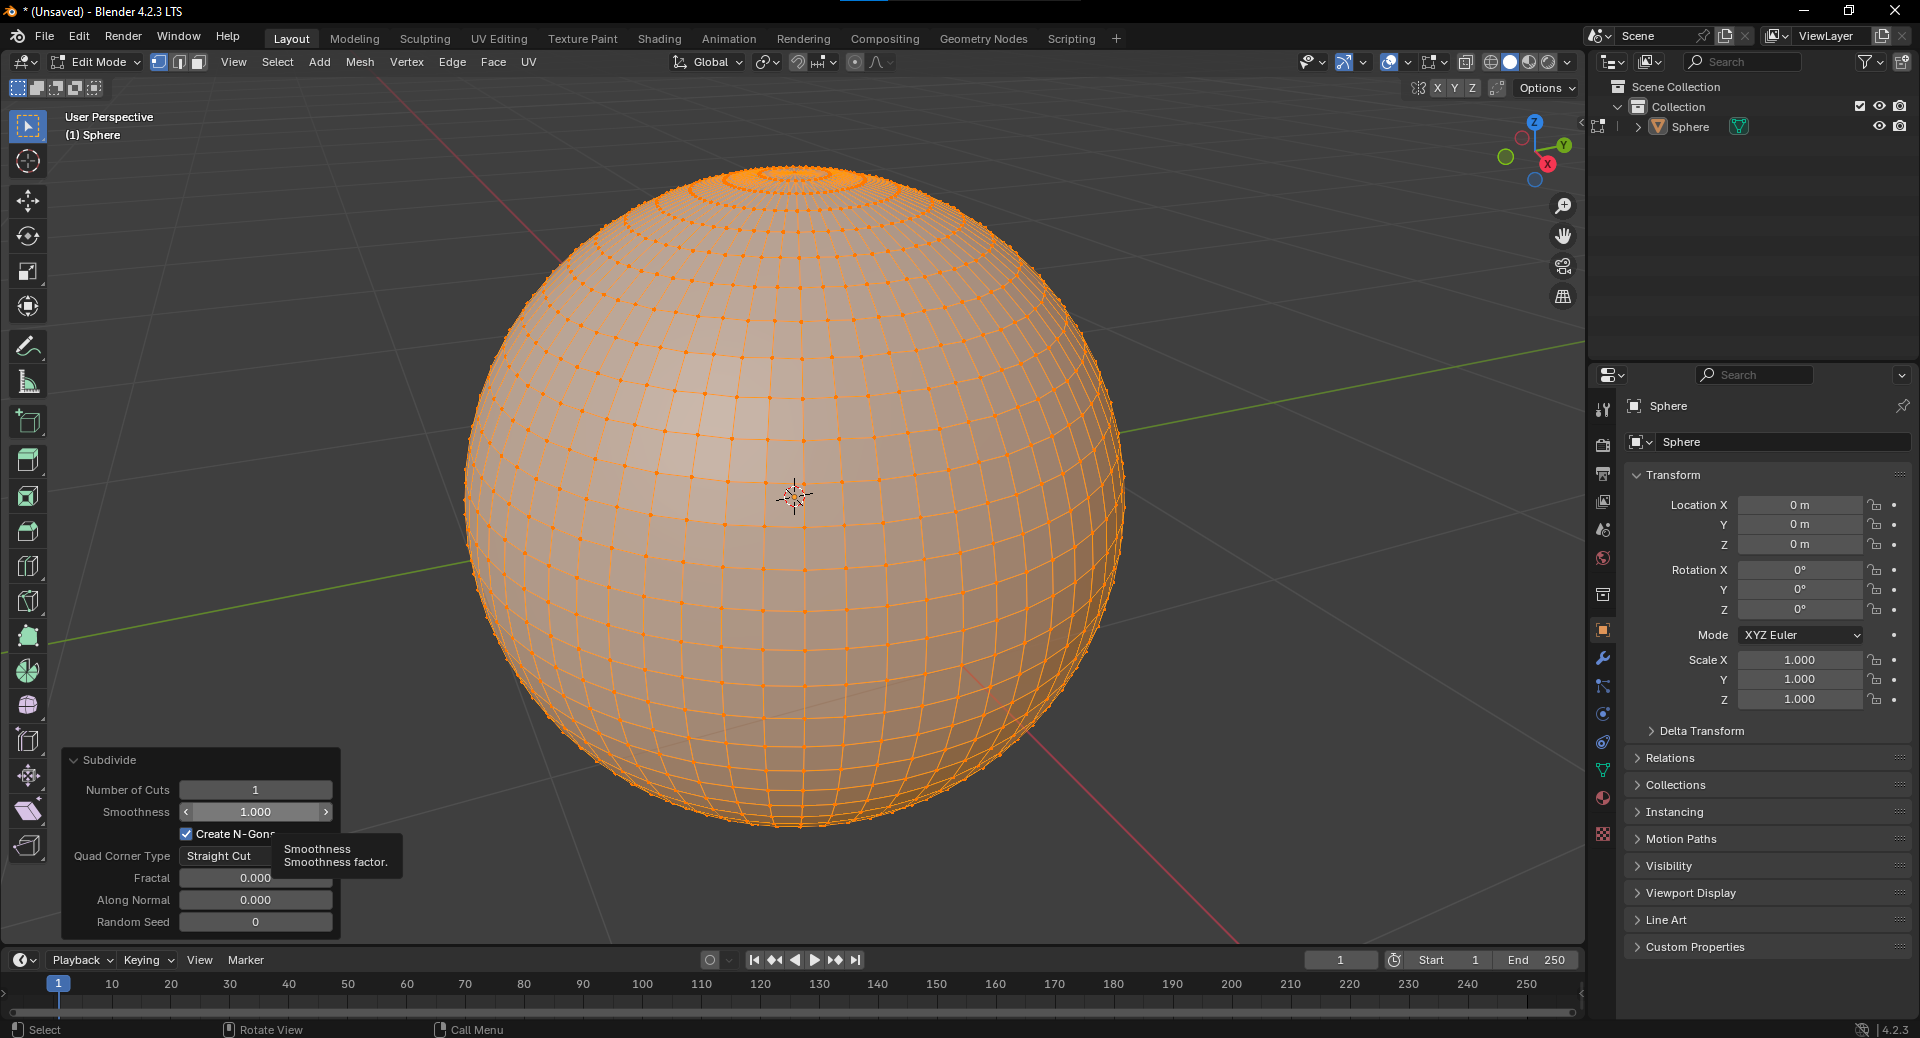
Task: Select the Annotate tool
Action: 27,346
